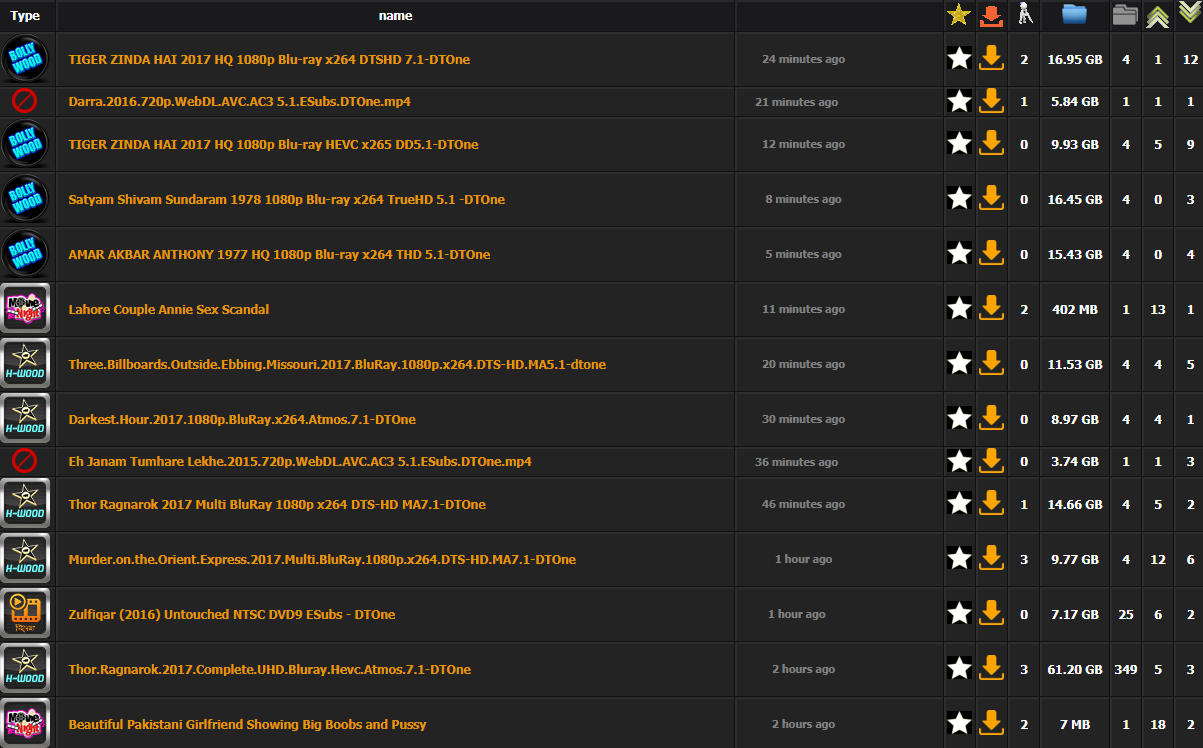Image resolution: width=1203 pixels, height=748 pixels.
Task: Sort the list by Type column header
Action: point(25,16)
